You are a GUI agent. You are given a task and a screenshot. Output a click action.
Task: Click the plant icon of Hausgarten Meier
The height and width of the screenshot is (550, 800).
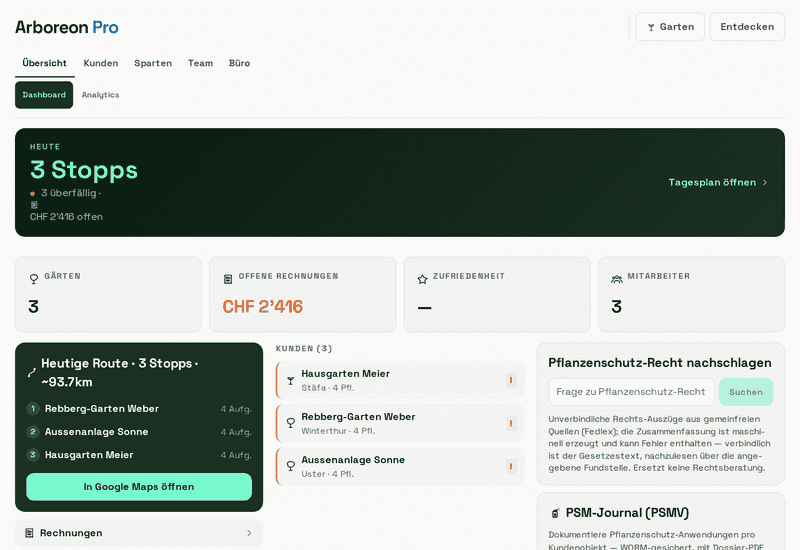[290, 381]
